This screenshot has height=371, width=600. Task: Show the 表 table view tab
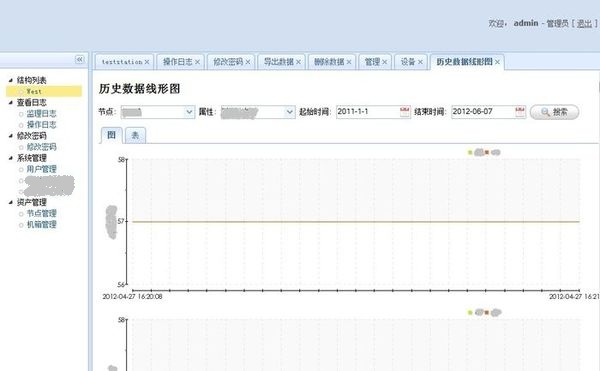click(x=135, y=135)
